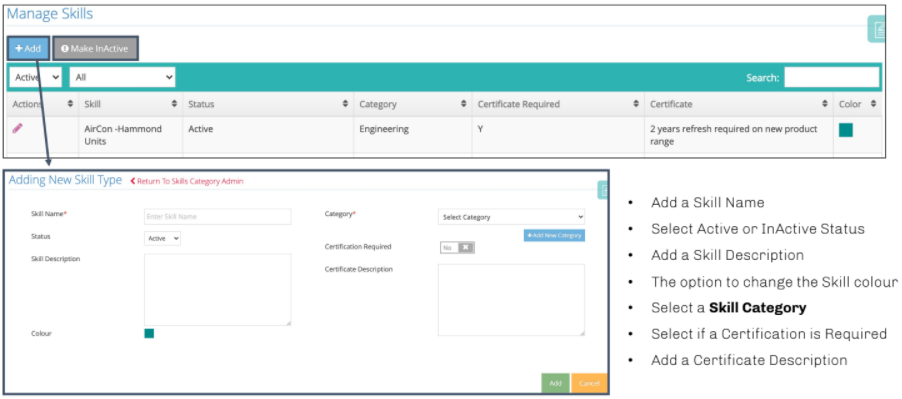Screen dimensions: 902x399
Task: Open the Select Category dropdown
Action: point(511,217)
